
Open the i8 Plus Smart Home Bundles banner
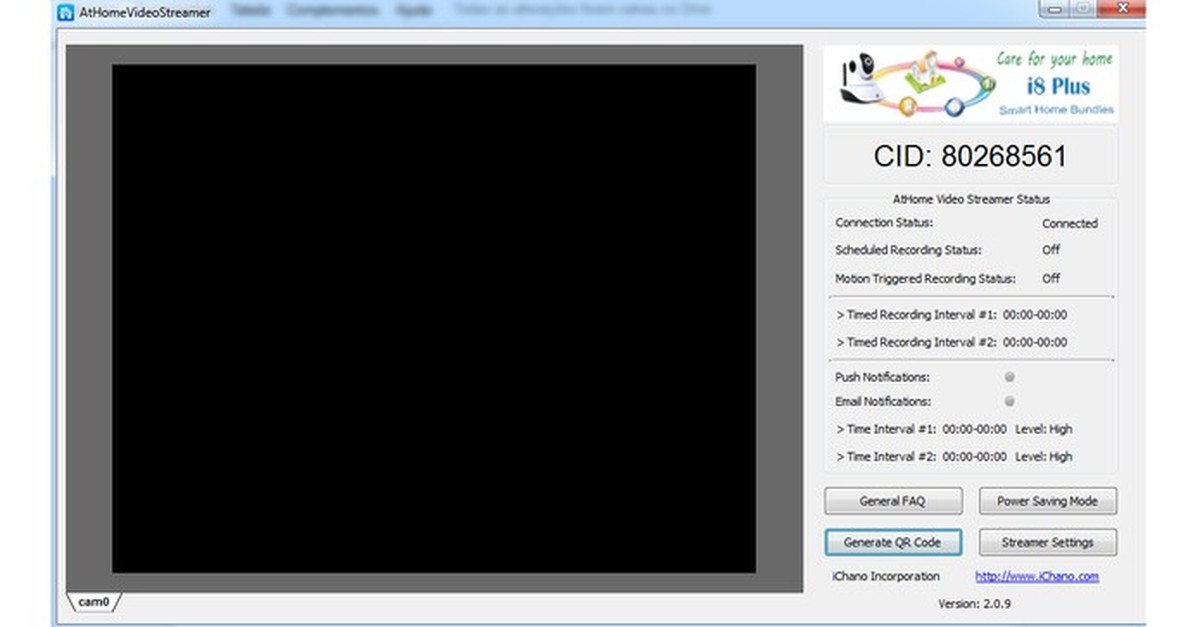970,84
